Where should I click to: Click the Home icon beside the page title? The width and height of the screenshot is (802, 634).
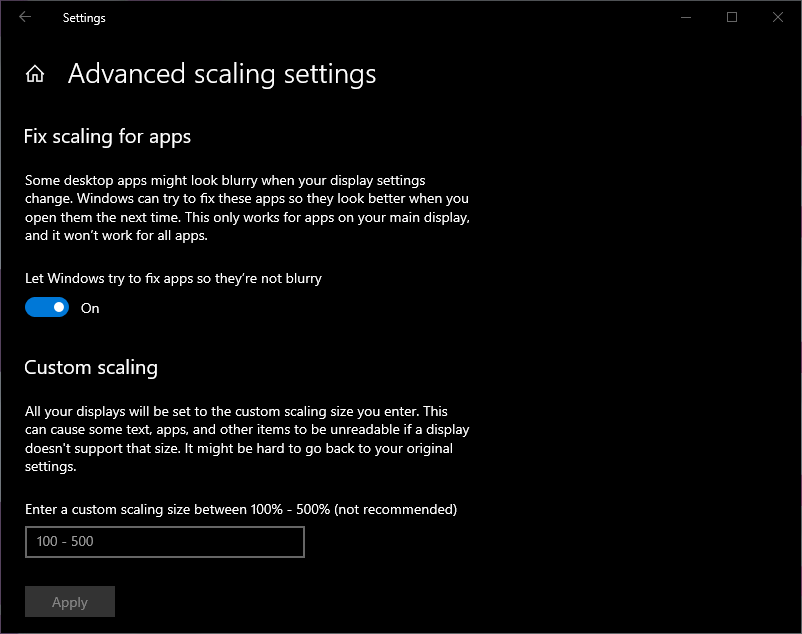35,74
